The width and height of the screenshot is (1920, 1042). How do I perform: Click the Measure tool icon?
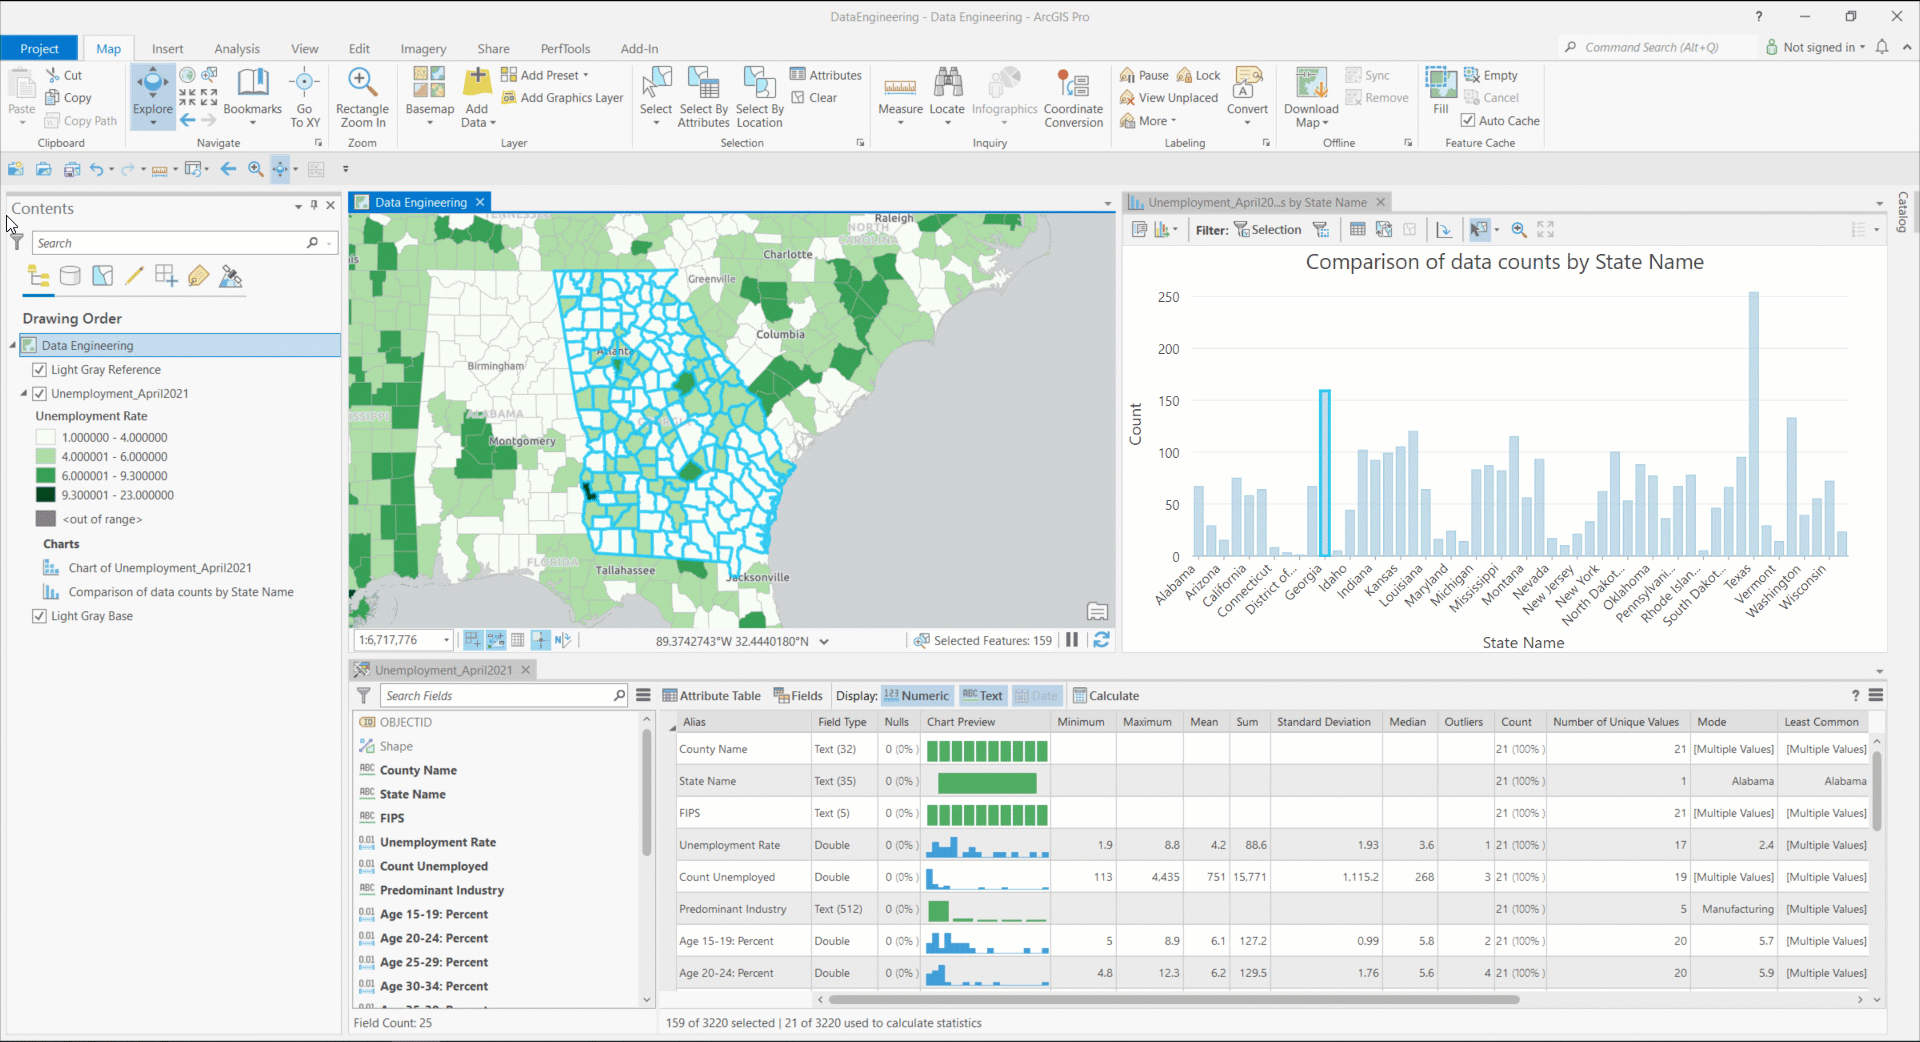coord(899,90)
